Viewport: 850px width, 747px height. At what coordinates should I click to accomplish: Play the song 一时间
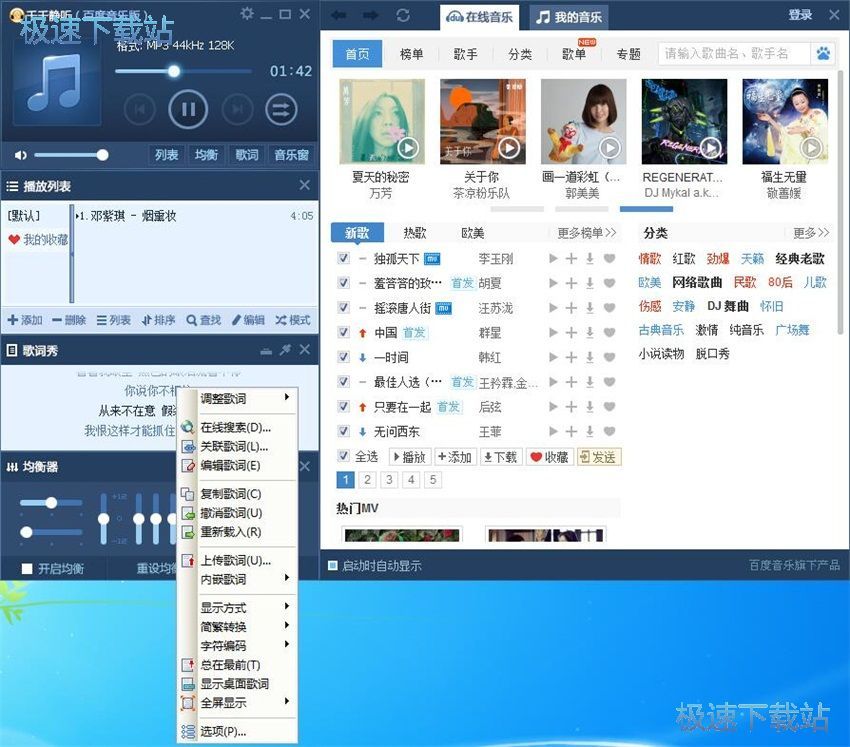click(553, 357)
